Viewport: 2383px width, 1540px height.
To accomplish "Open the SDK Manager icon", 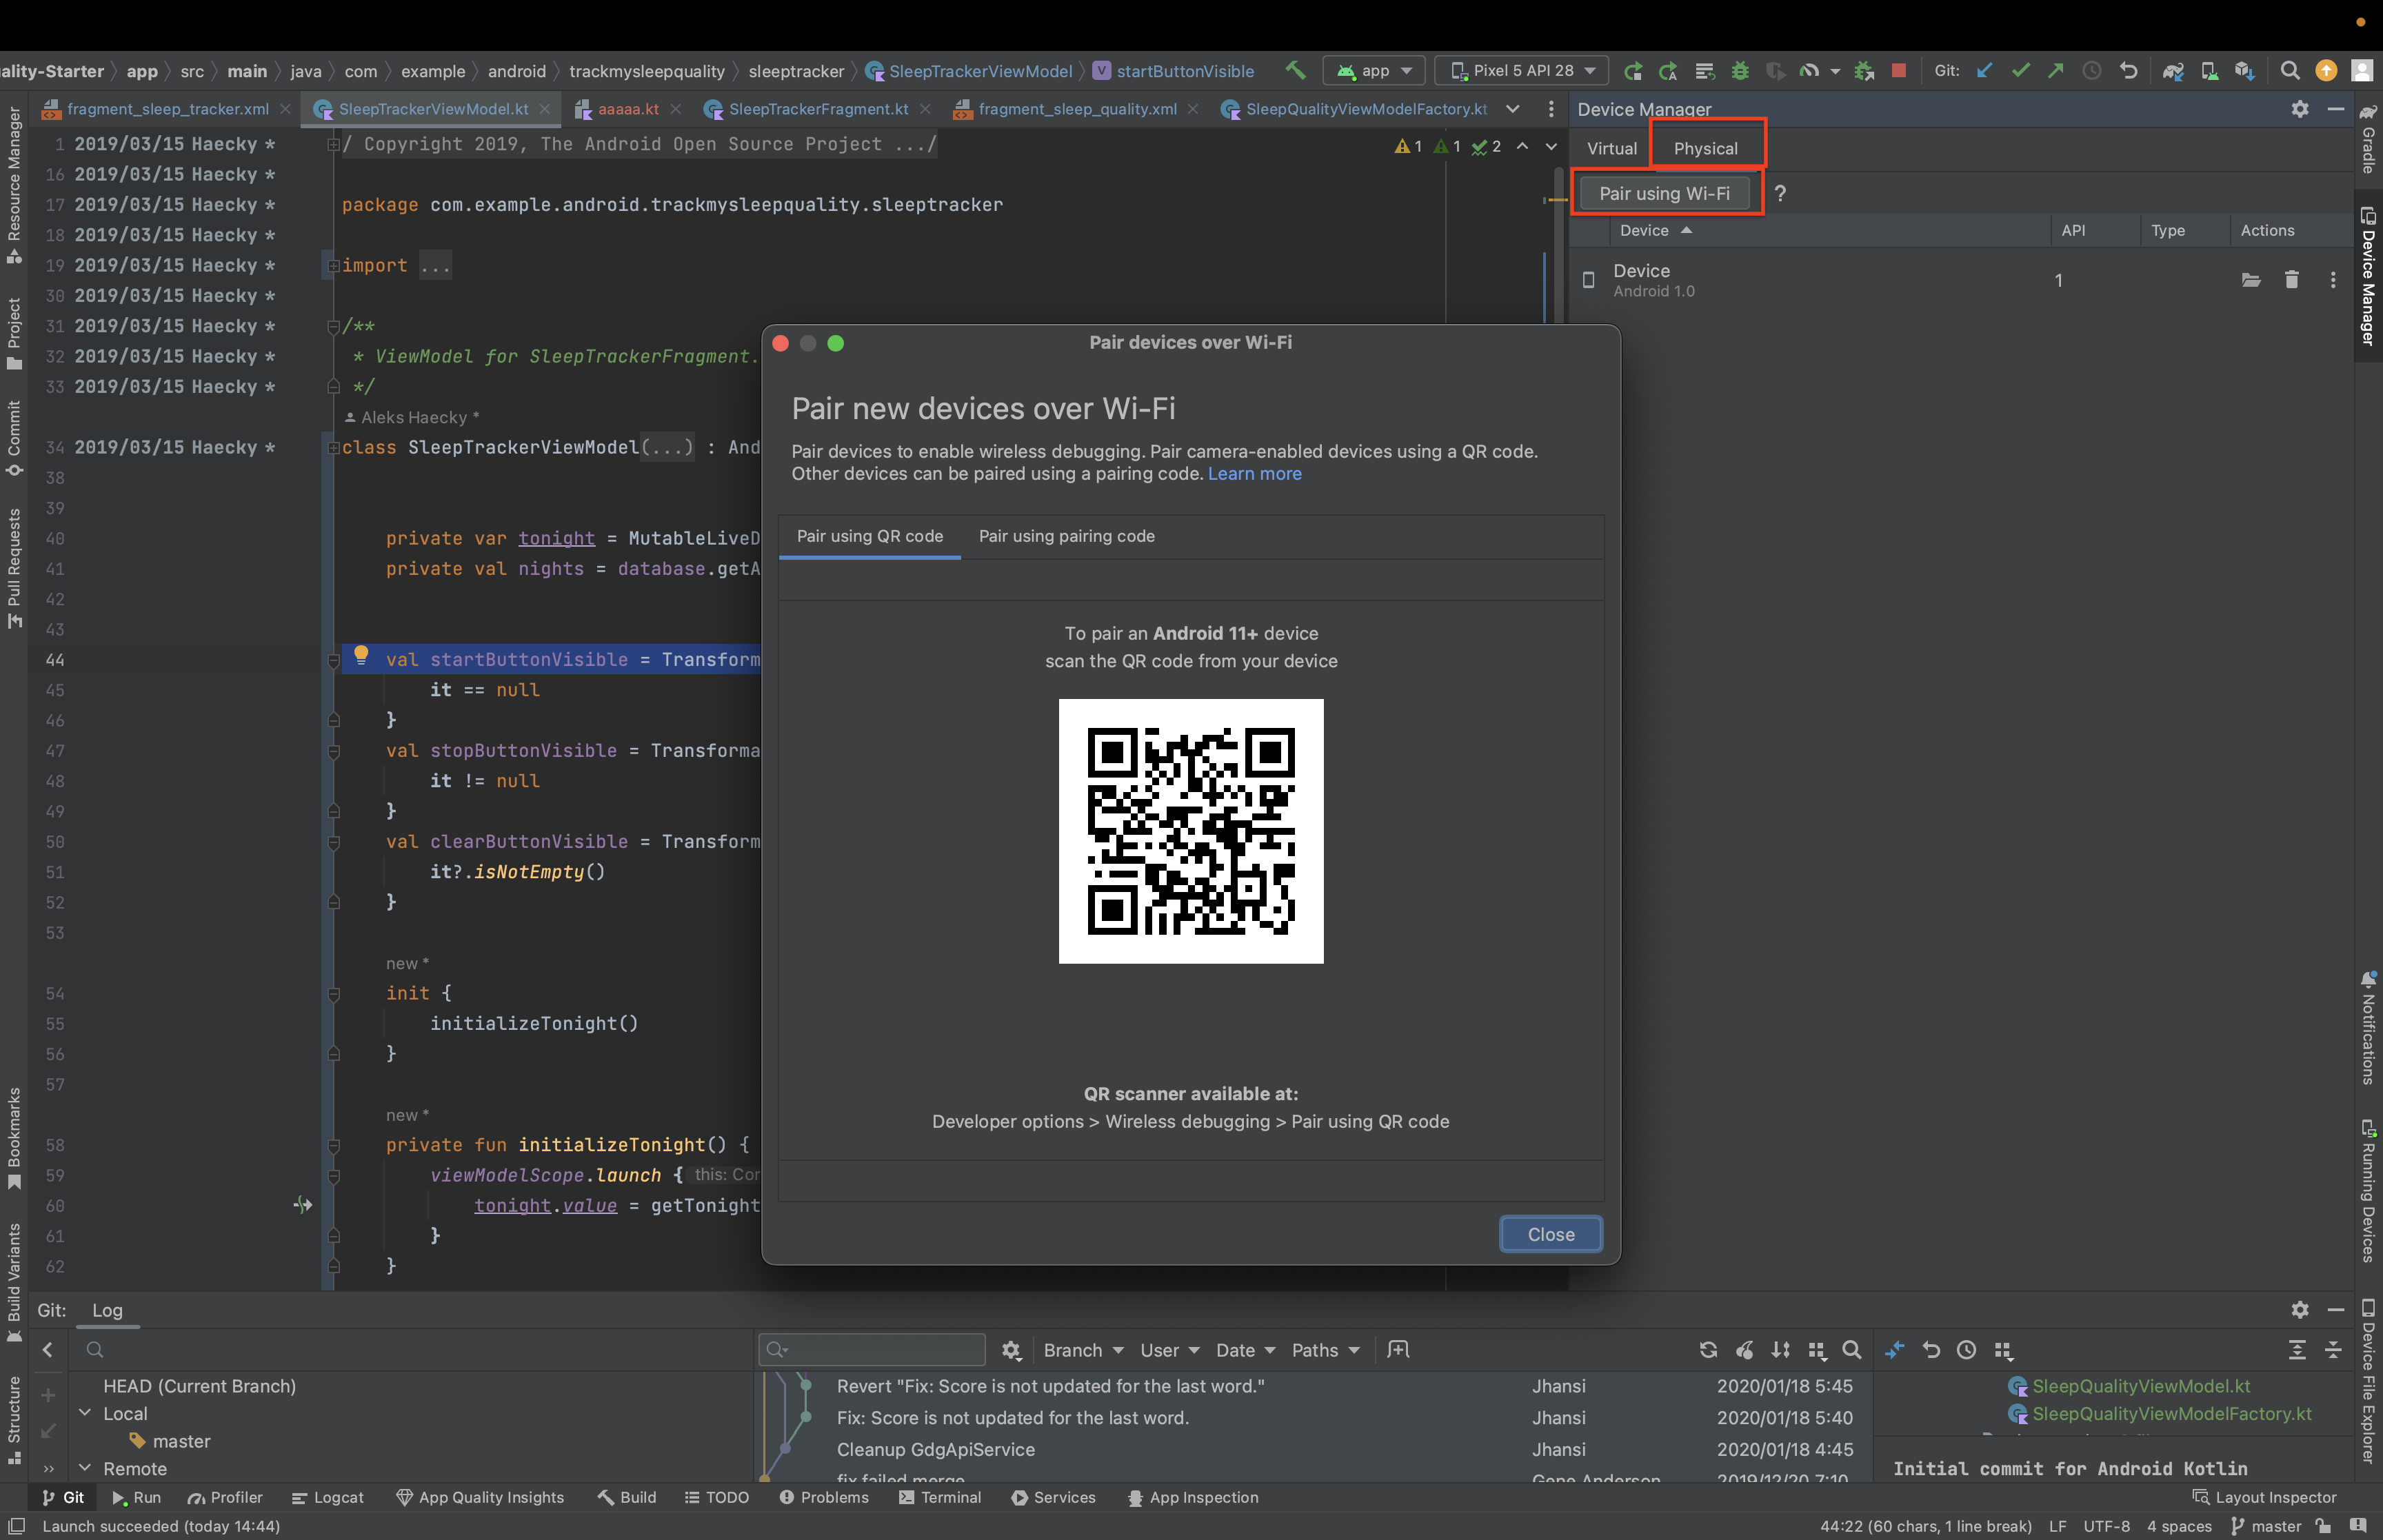I will click(x=2245, y=70).
